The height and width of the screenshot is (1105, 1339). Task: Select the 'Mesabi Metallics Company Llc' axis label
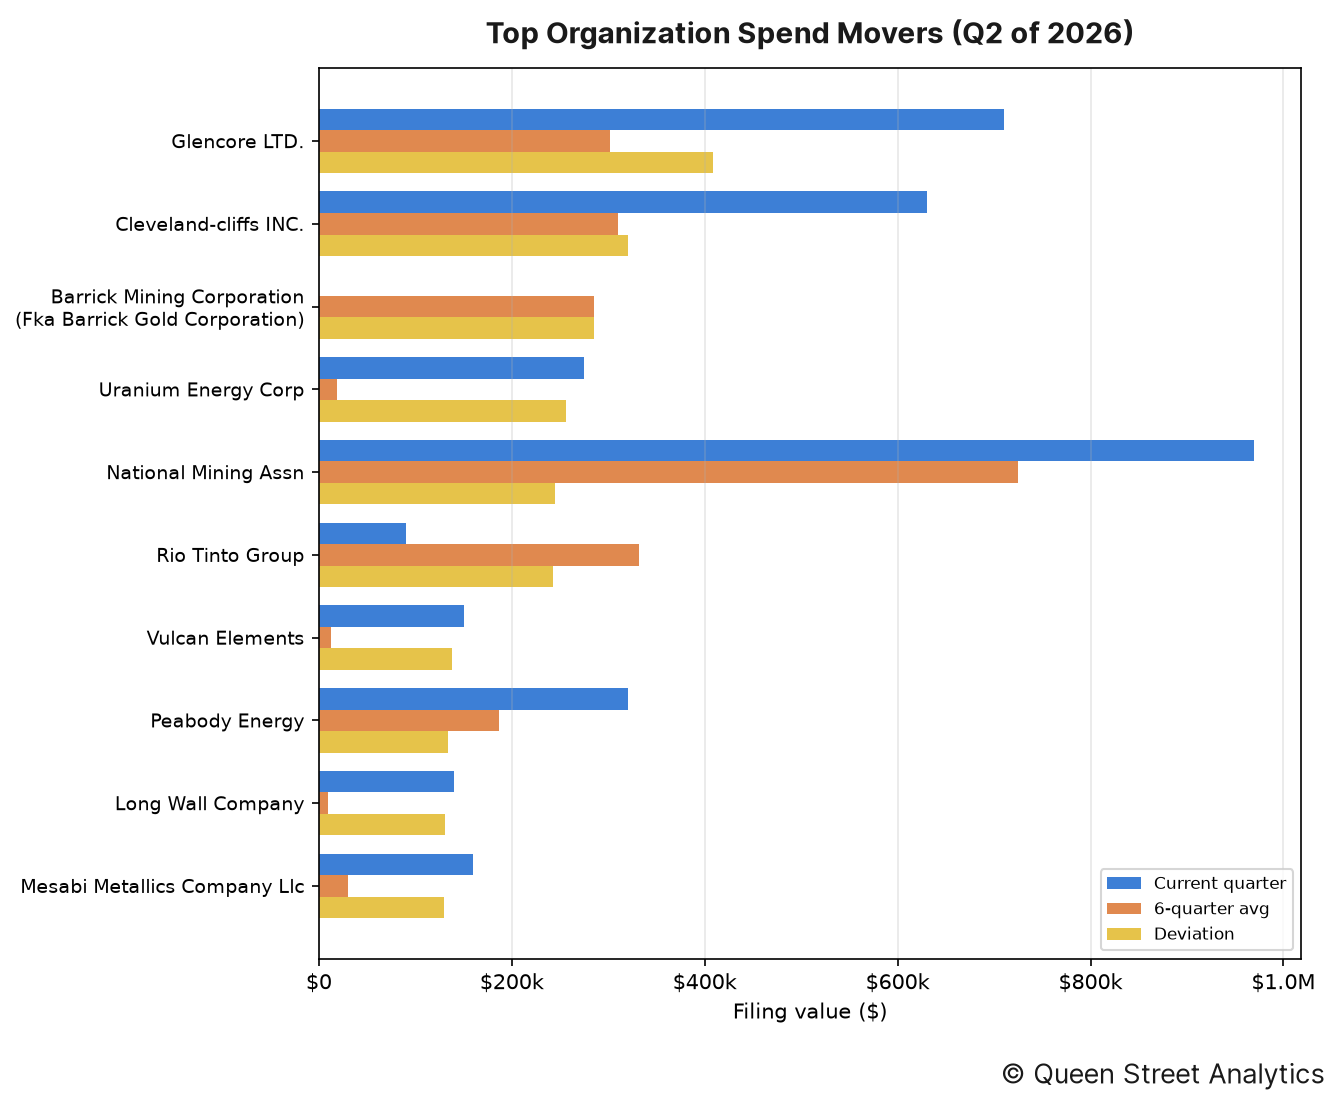(162, 886)
